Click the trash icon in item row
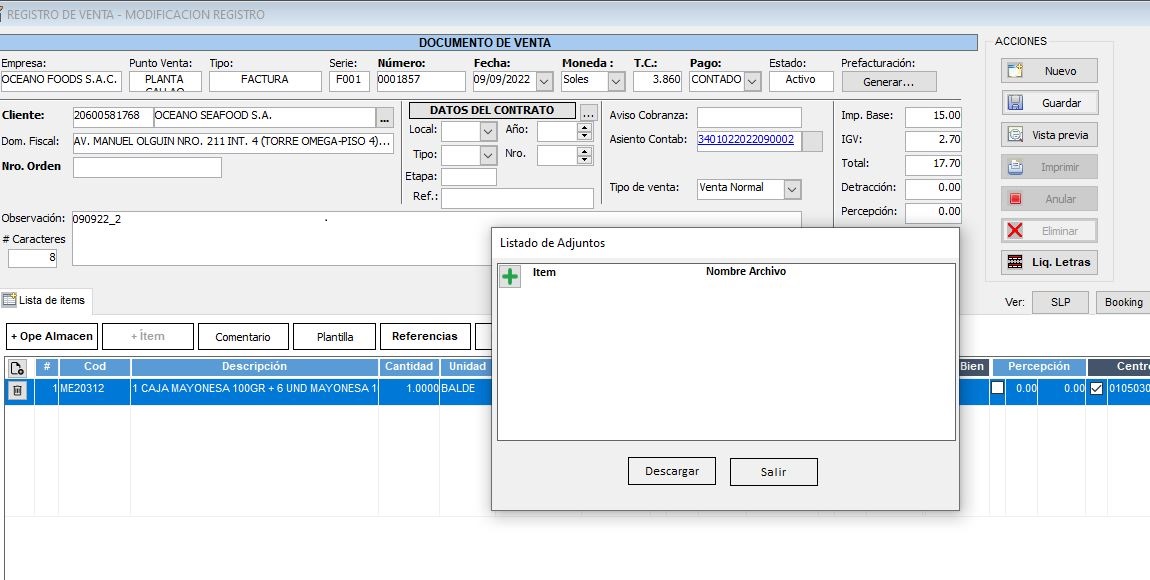1150x580 pixels. [x=17, y=391]
